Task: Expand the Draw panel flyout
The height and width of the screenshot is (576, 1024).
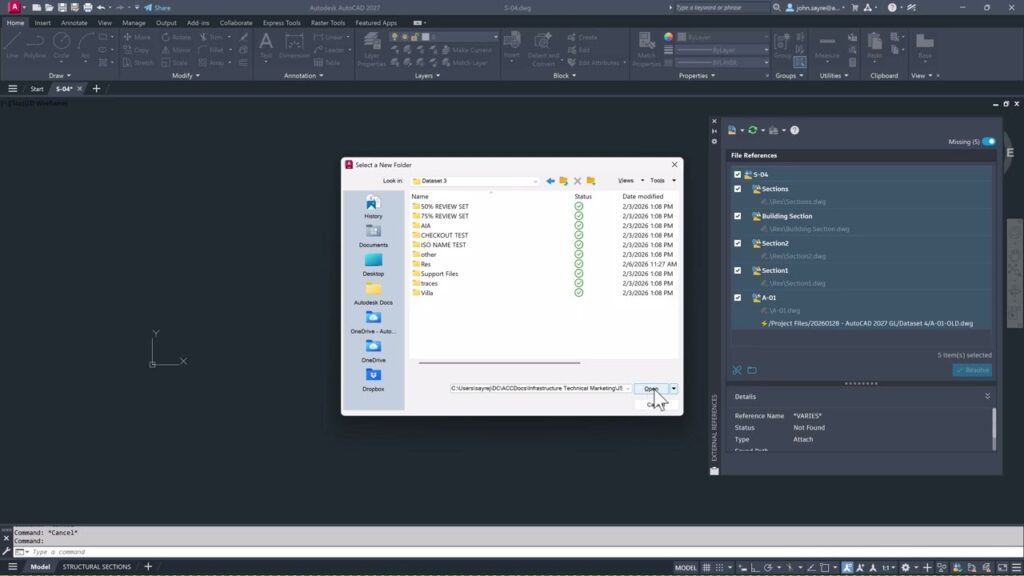Action: point(59,76)
